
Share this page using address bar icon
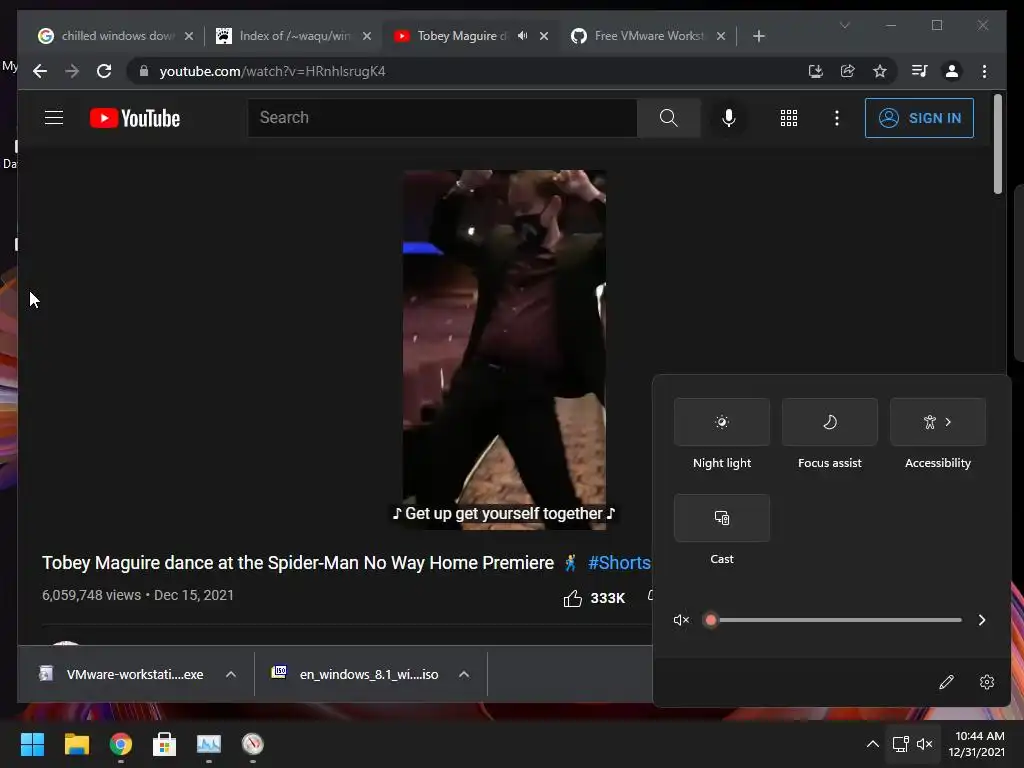click(x=848, y=71)
